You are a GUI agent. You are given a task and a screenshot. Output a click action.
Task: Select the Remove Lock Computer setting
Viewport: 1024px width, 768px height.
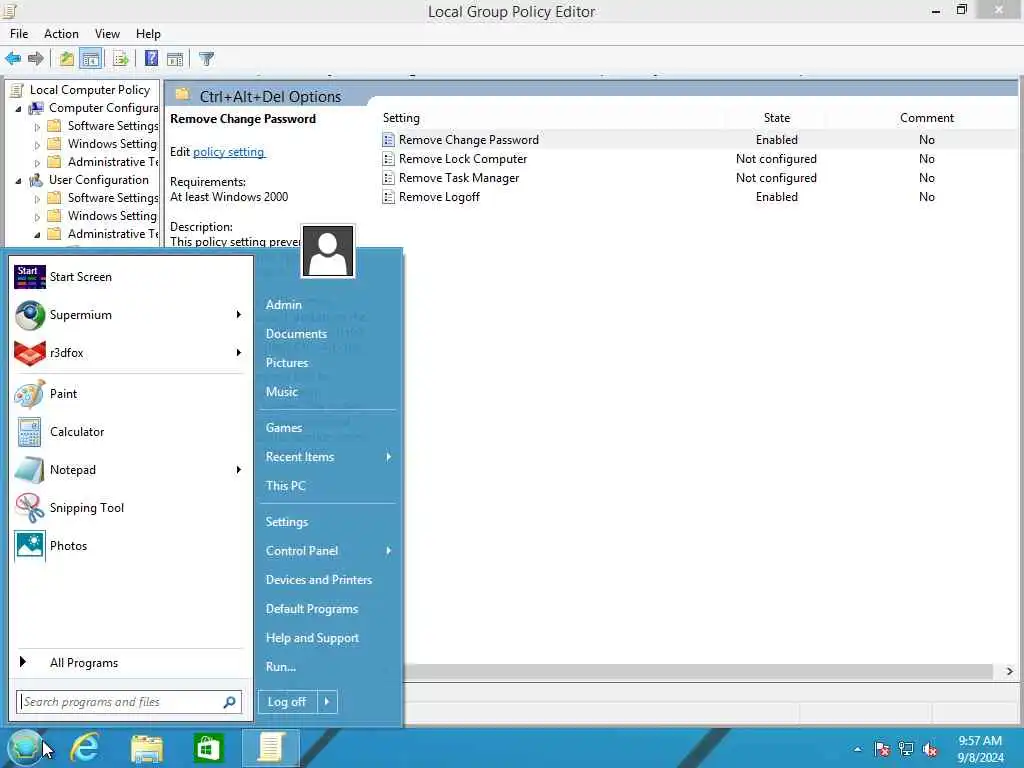click(463, 159)
